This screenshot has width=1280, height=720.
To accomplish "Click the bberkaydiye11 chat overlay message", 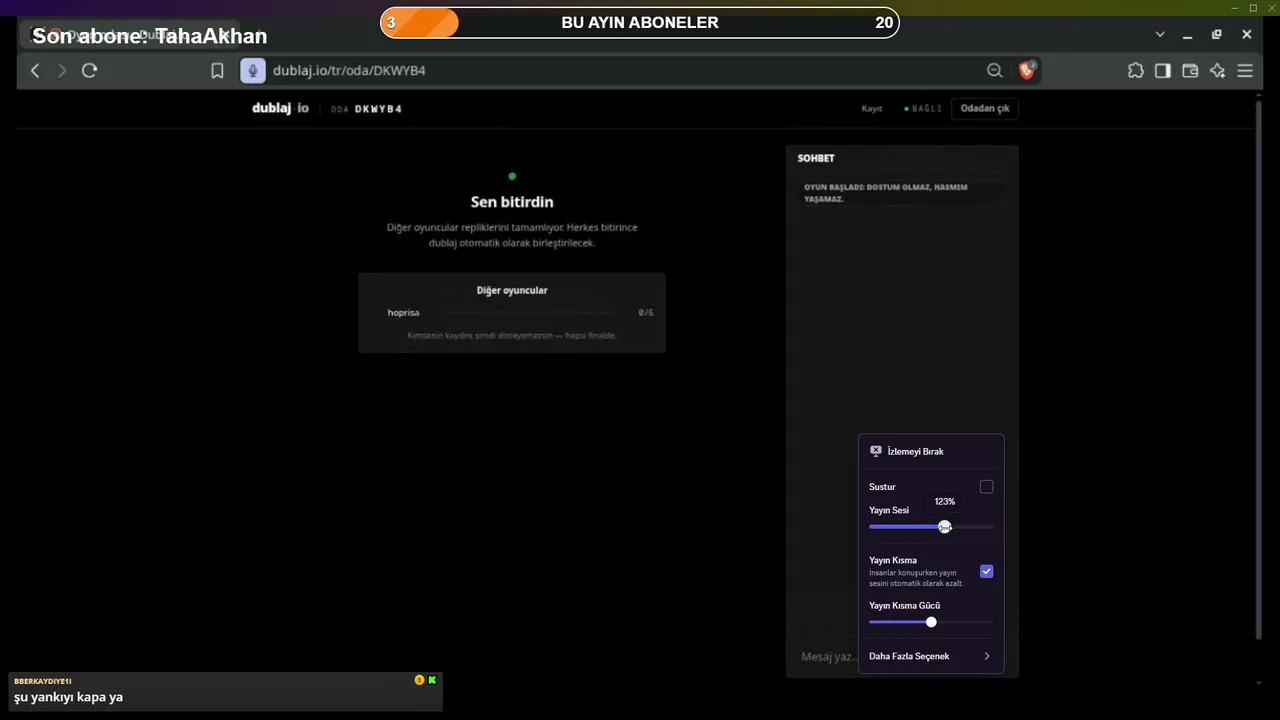I will click(x=225, y=691).
